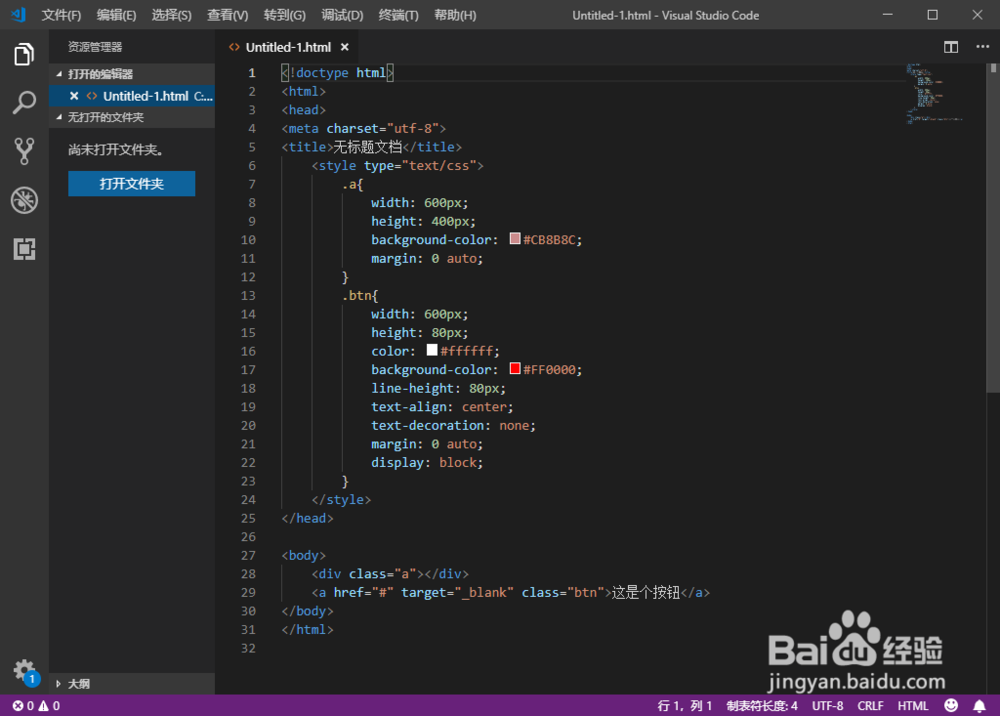Click the 资源管理器 panel title

[95, 47]
